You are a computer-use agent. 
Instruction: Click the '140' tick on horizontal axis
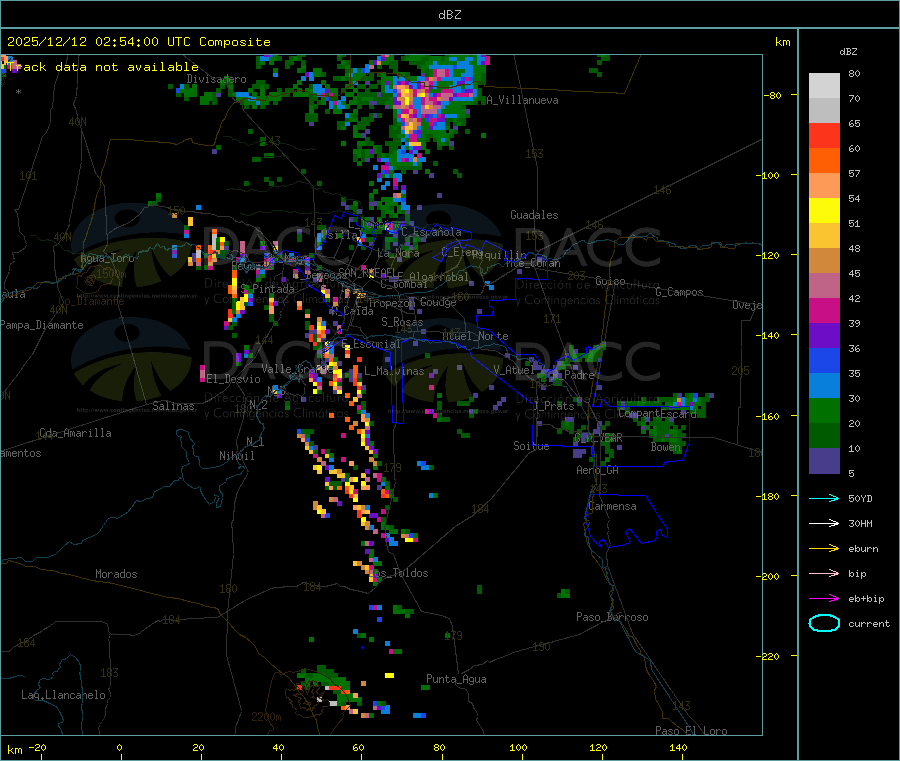(678, 747)
